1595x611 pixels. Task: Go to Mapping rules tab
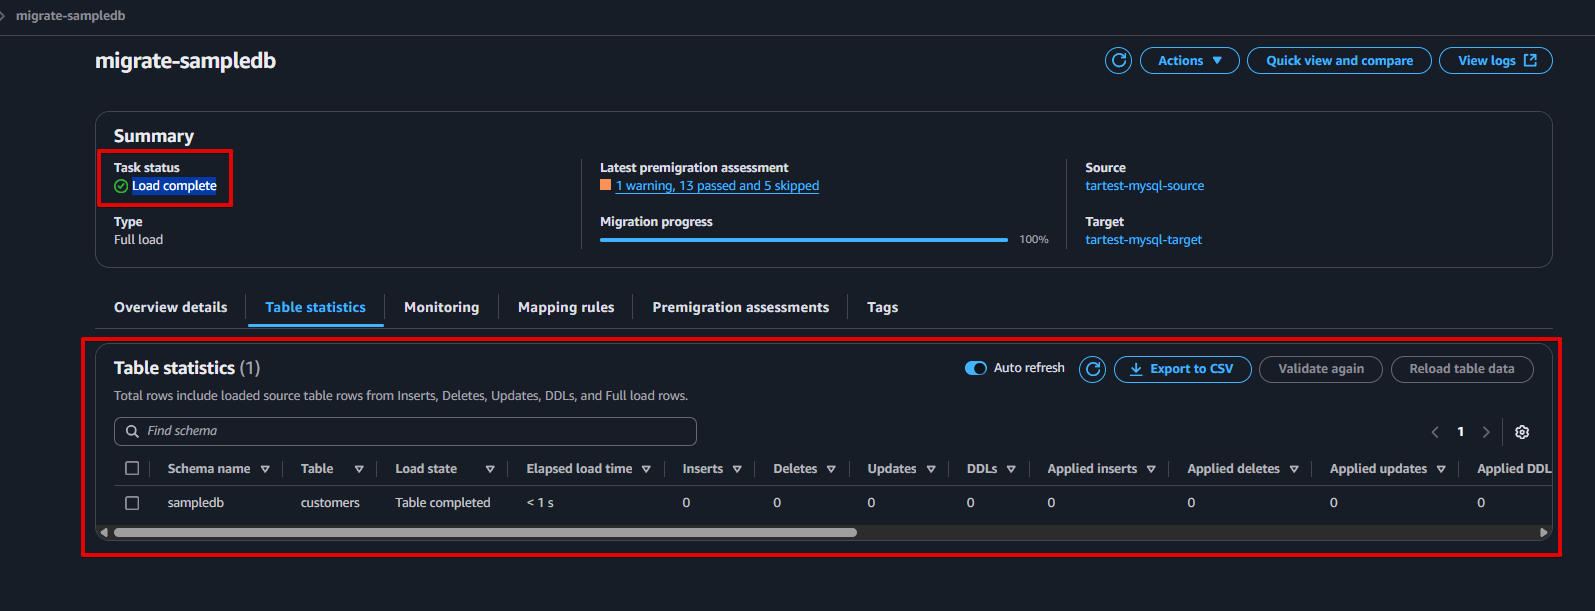566,307
